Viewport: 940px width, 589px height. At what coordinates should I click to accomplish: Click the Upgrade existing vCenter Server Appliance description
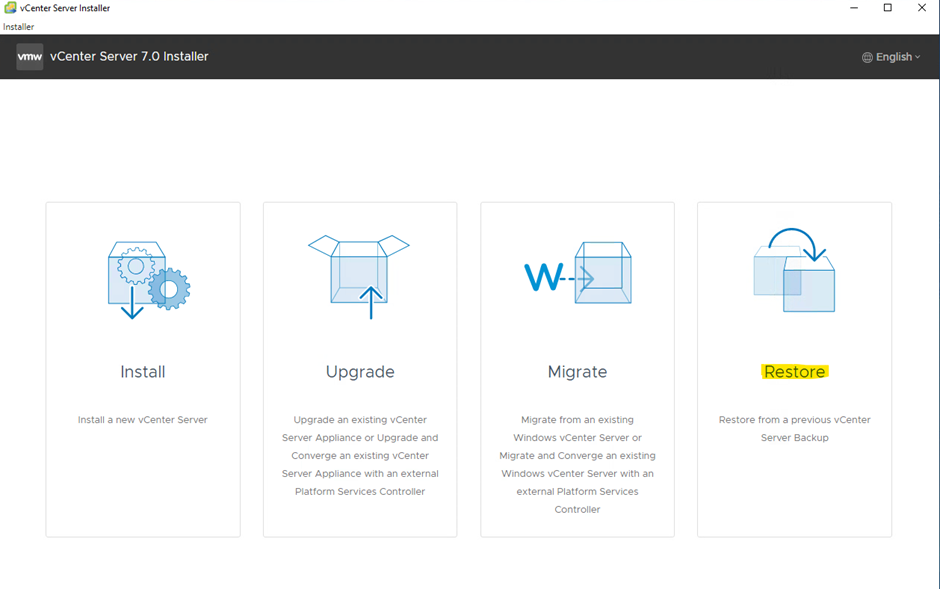click(x=360, y=455)
